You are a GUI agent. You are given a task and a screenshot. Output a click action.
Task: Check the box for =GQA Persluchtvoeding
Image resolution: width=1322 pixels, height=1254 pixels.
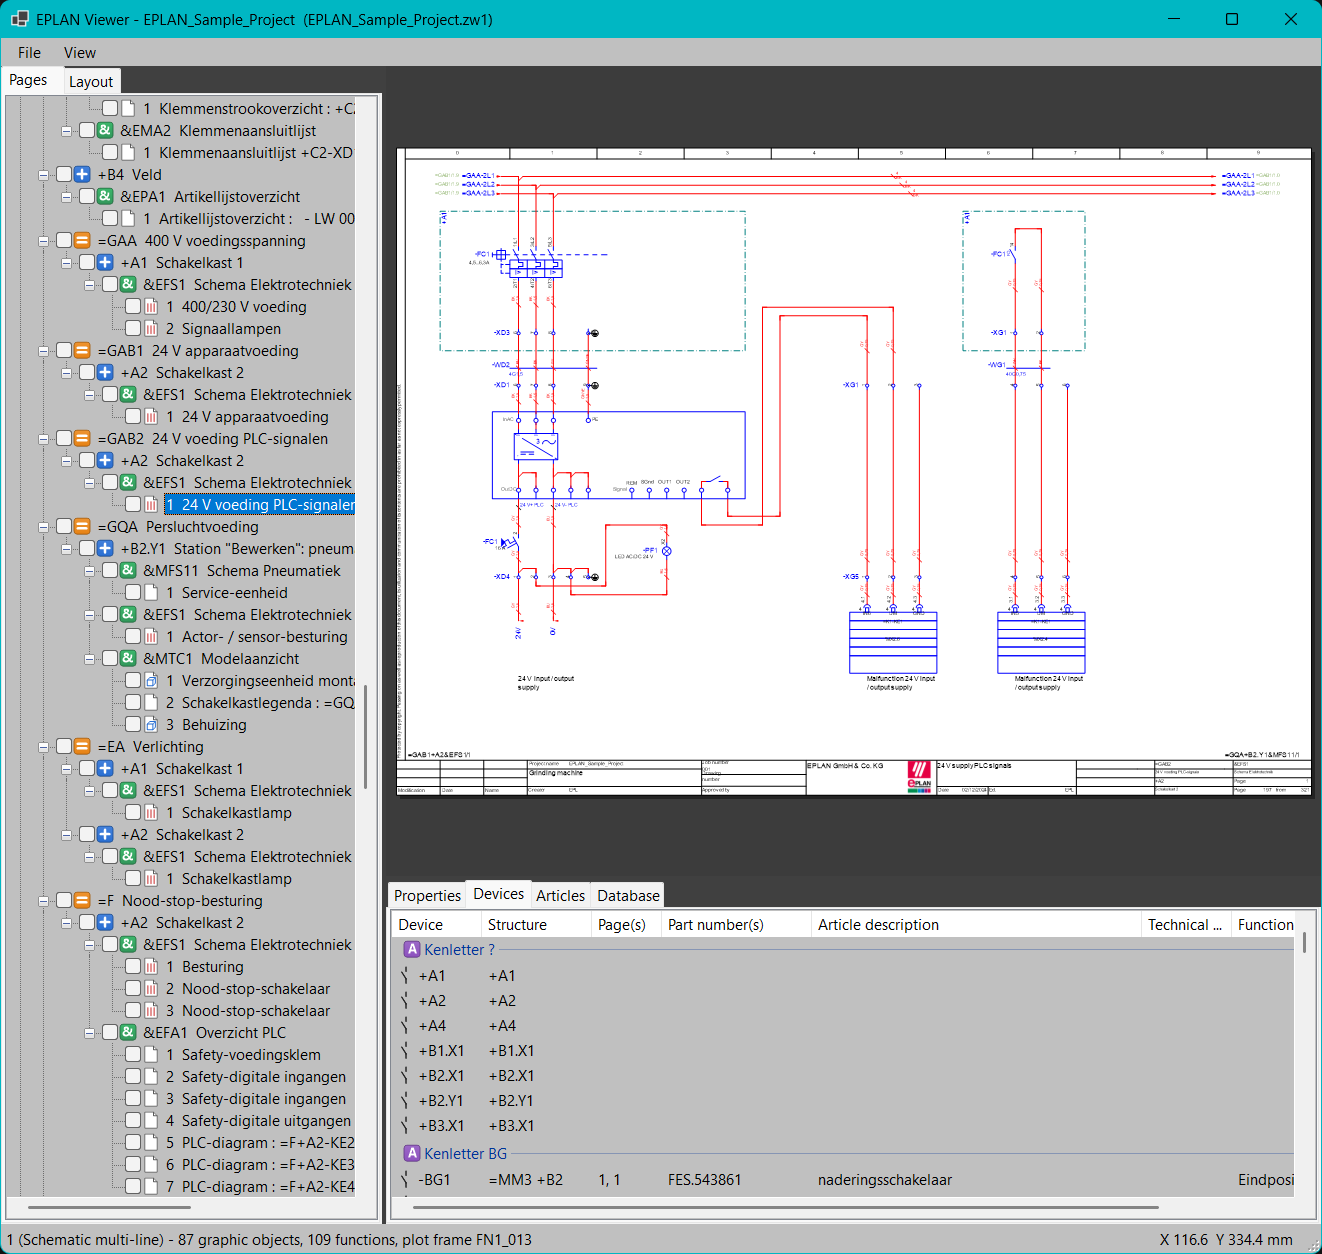coord(64,527)
